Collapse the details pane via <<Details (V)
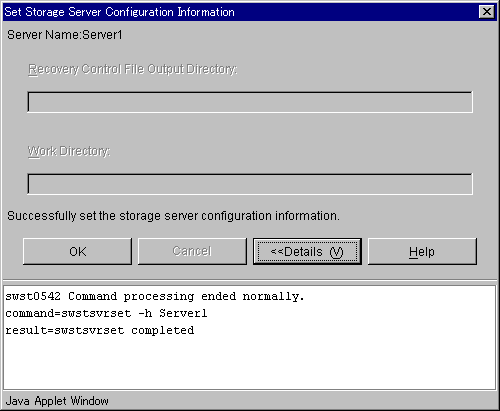The width and height of the screenshot is (500, 411). 307,251
